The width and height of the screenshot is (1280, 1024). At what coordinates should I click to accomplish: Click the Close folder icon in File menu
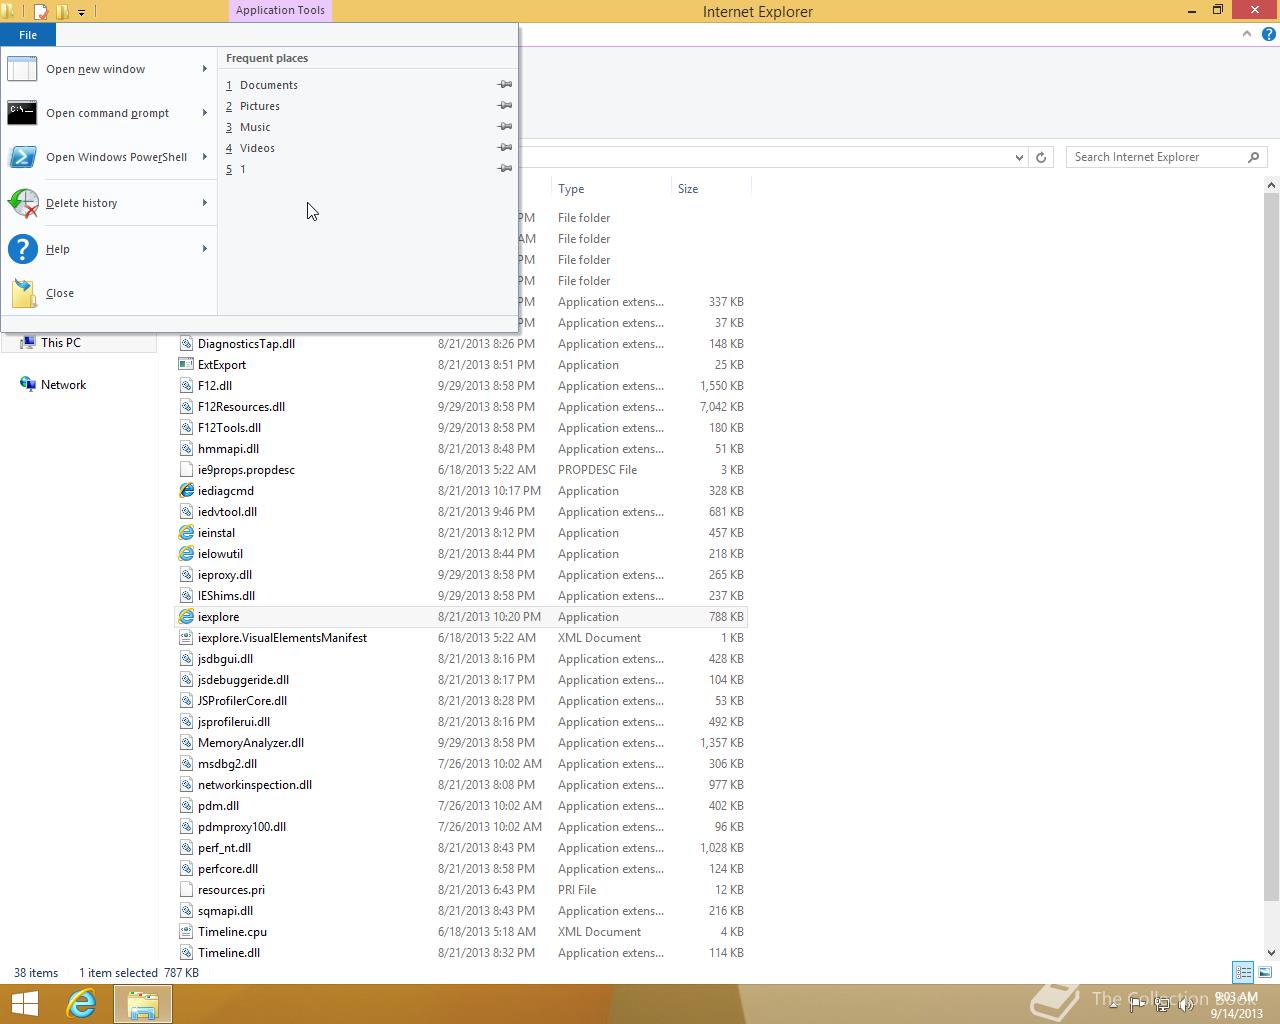coord(24,293)
